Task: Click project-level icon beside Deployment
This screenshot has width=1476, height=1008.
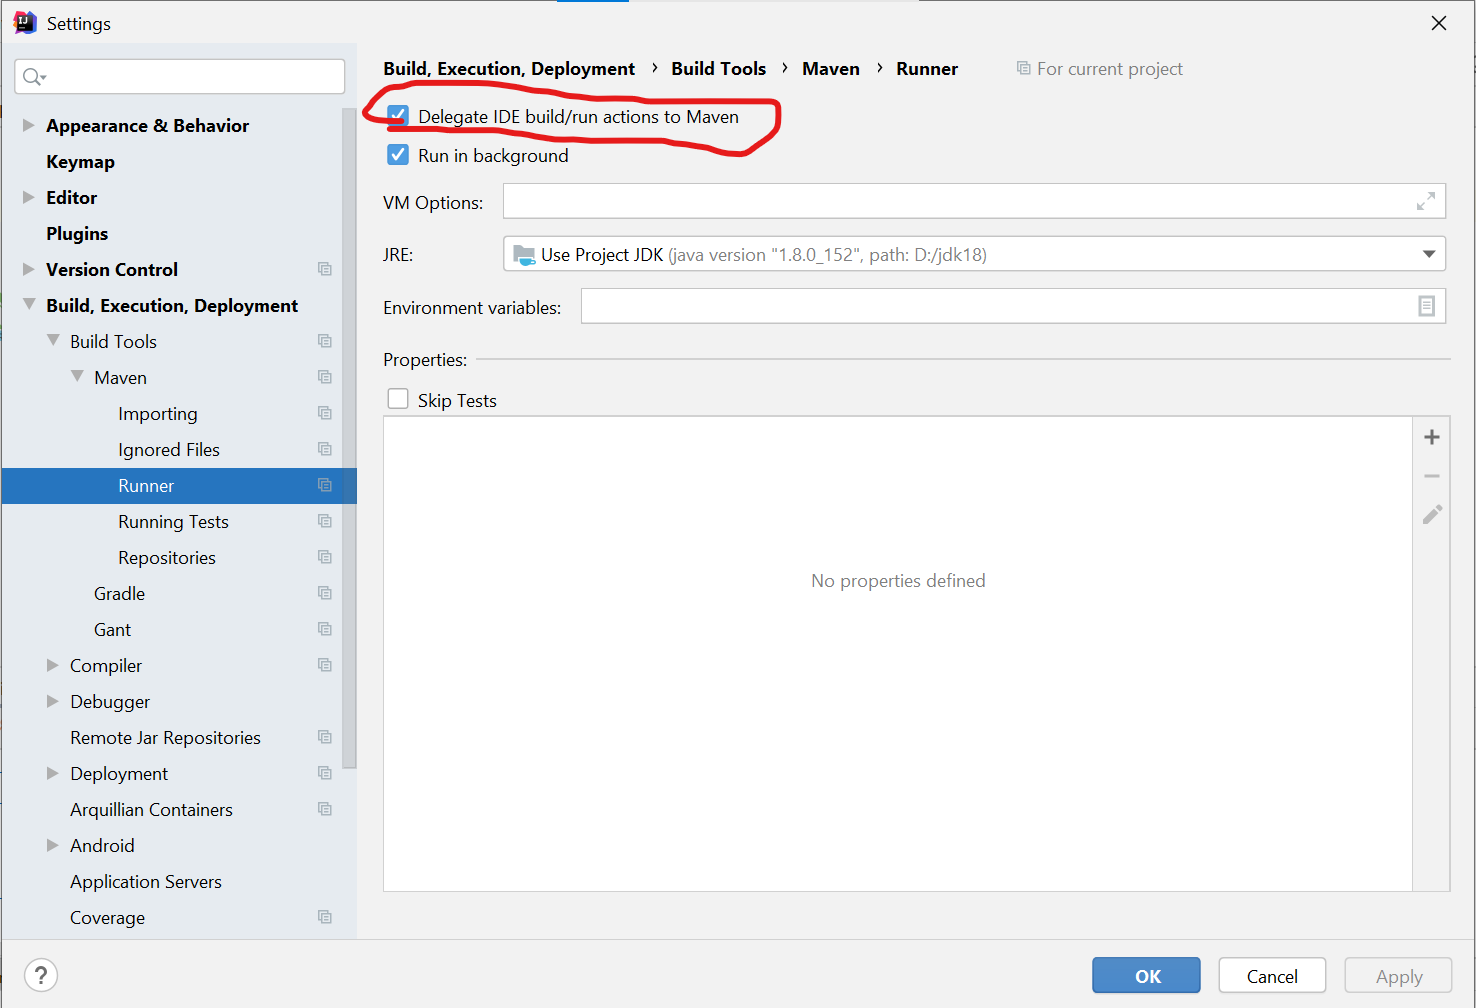Action: pyautogui.click(x=325, y=773)
